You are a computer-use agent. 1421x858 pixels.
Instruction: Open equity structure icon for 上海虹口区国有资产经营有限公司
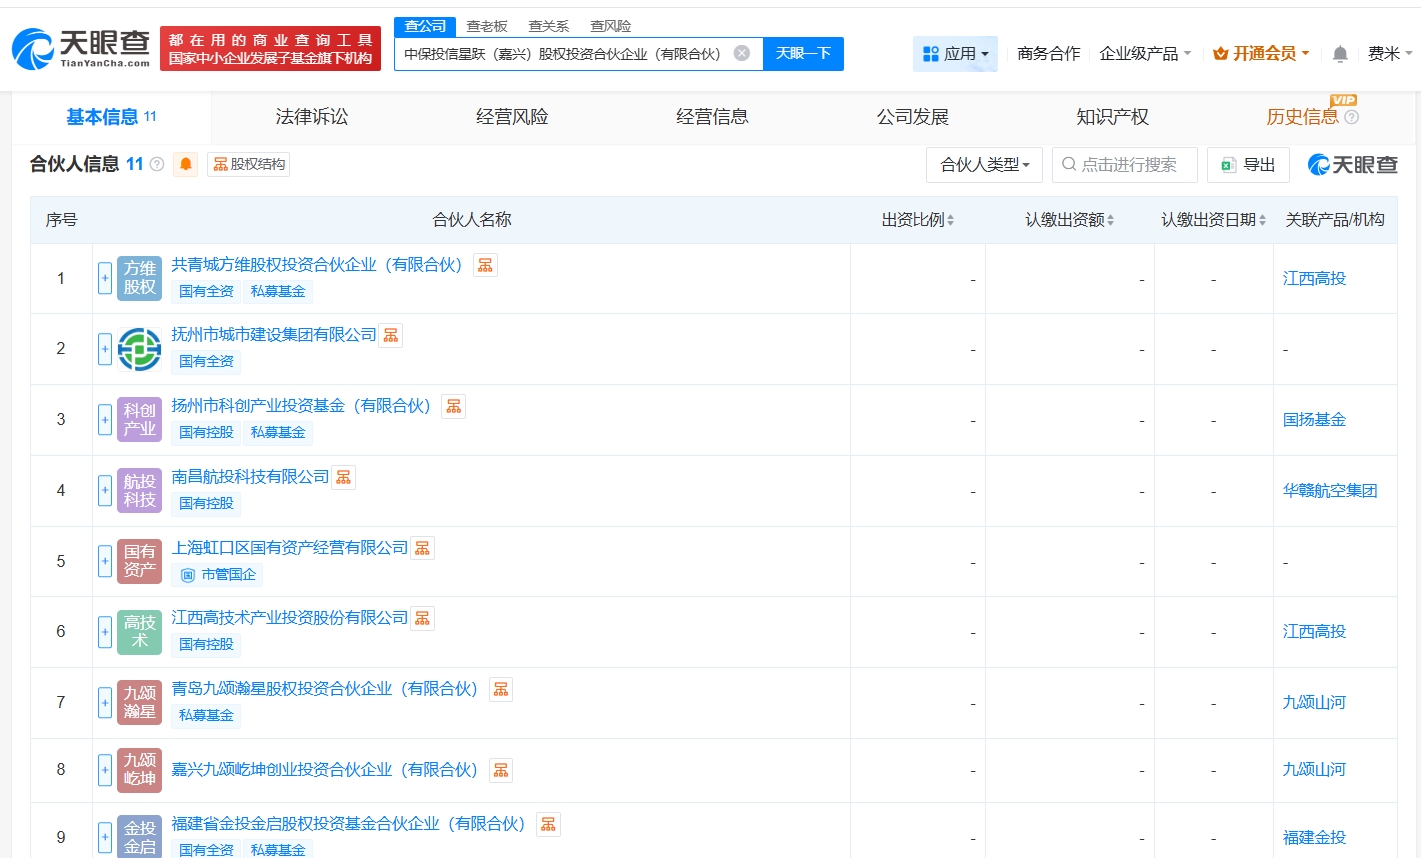423,548
